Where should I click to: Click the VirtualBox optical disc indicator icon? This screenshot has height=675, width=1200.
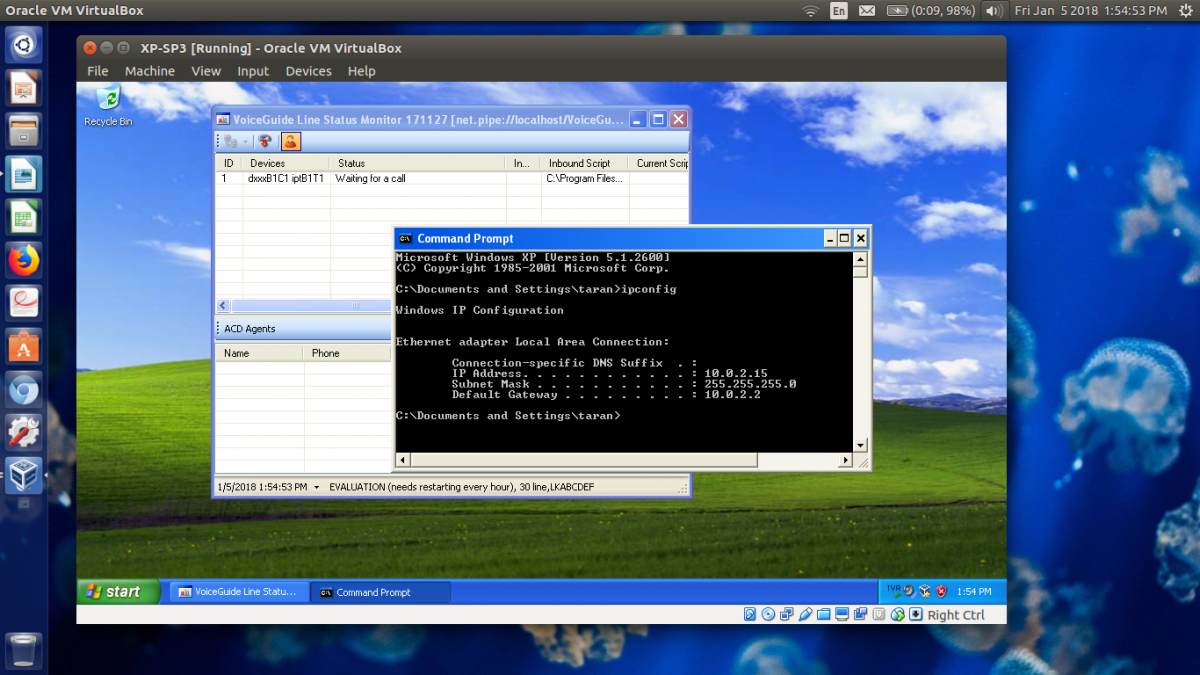coord(768,614)
